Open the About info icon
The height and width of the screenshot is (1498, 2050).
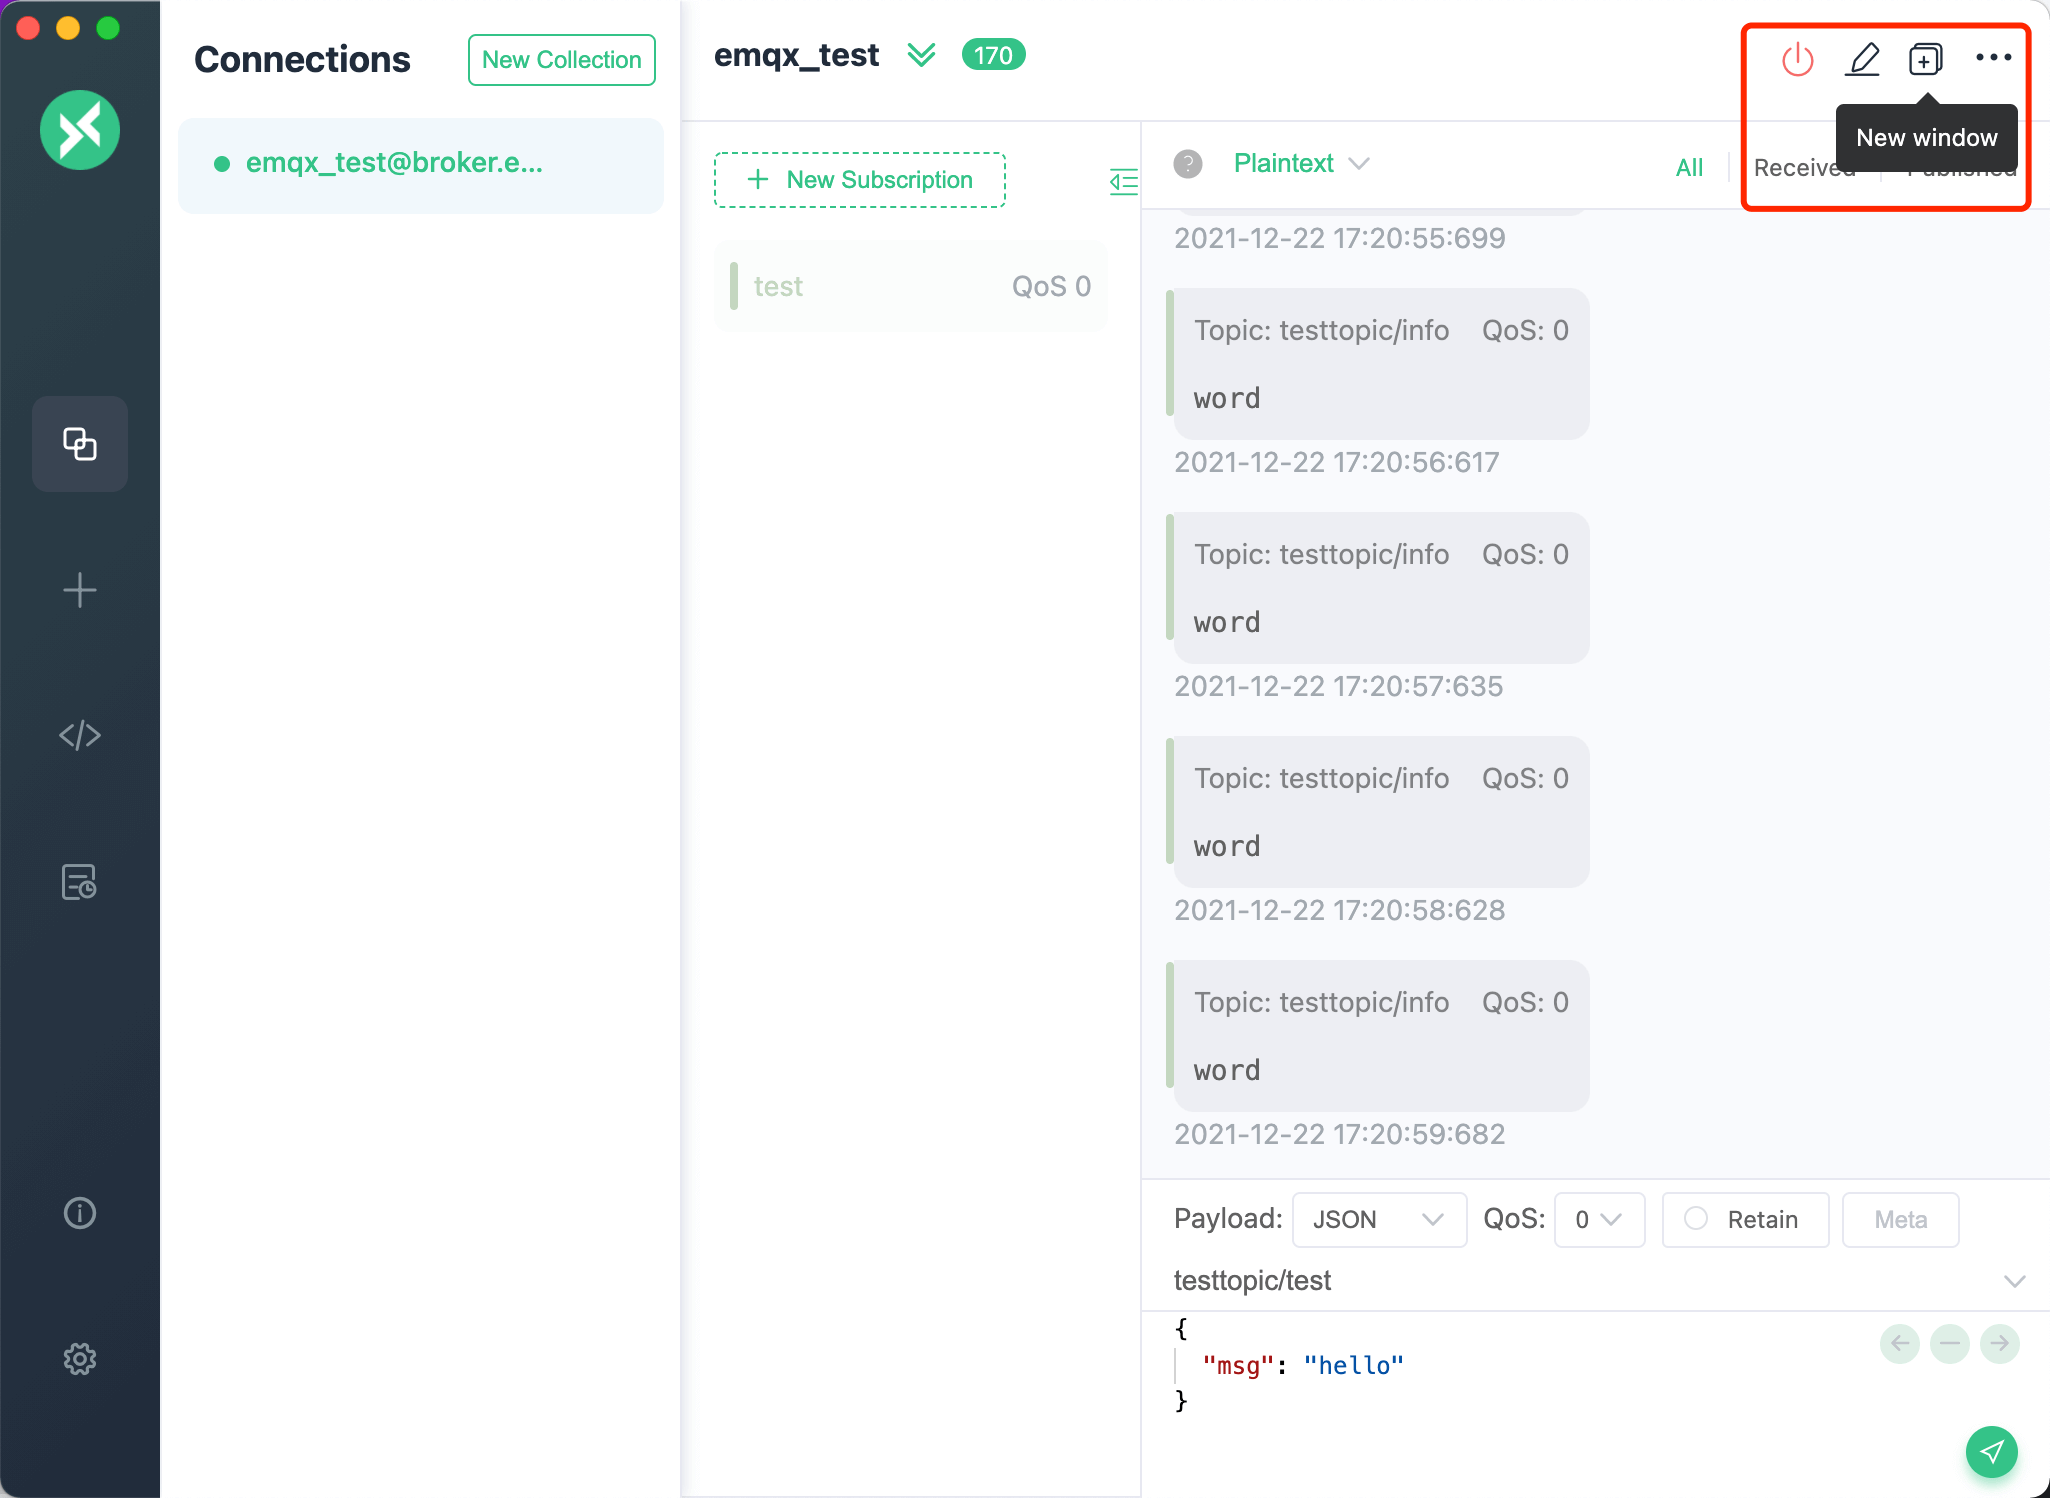tap(80, 1213)
